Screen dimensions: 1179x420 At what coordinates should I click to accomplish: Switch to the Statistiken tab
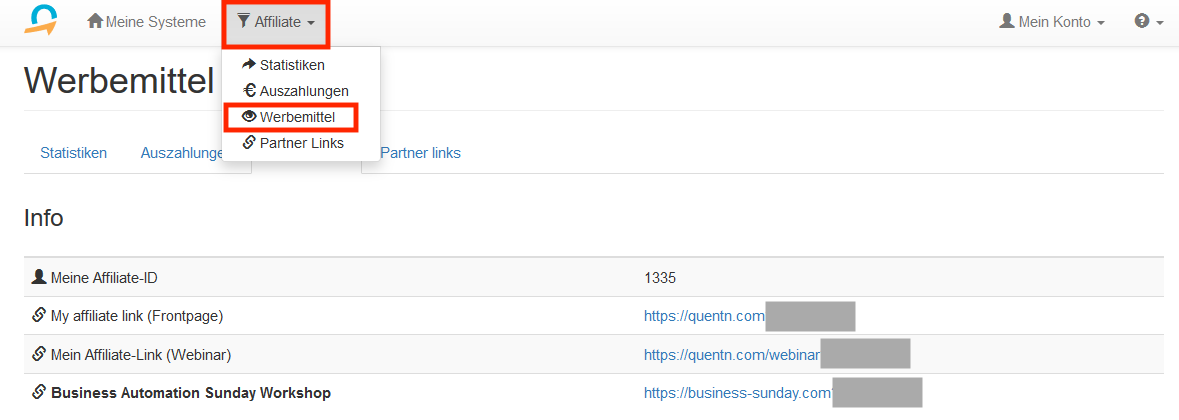73,153
